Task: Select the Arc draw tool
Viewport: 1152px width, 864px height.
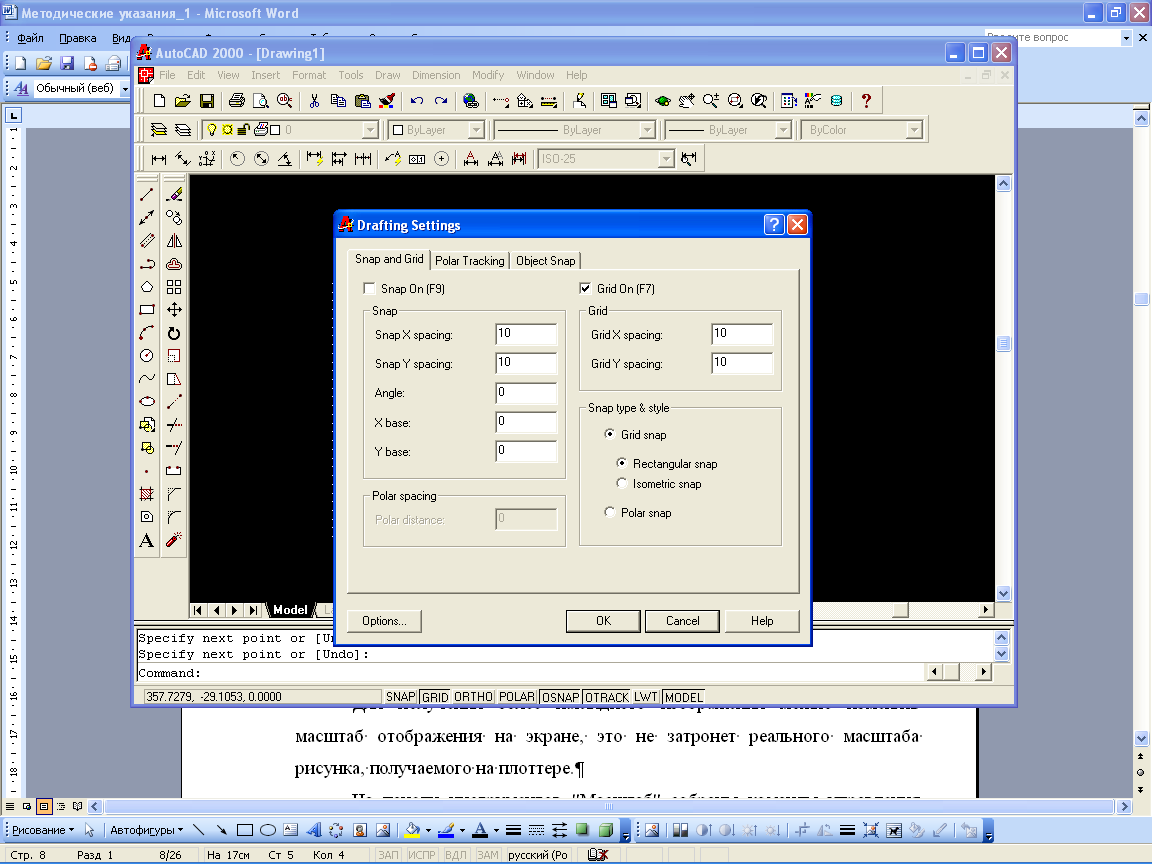Action: point(147,333)
